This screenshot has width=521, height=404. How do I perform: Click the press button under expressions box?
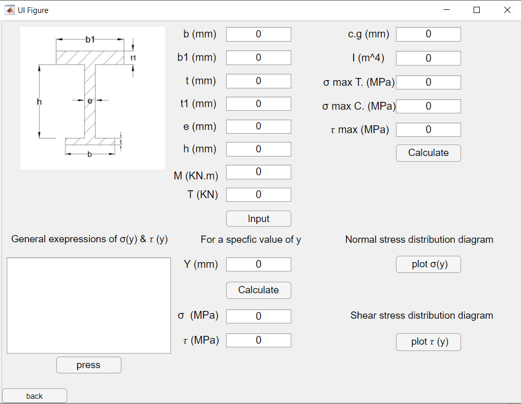tap(89, 365)
